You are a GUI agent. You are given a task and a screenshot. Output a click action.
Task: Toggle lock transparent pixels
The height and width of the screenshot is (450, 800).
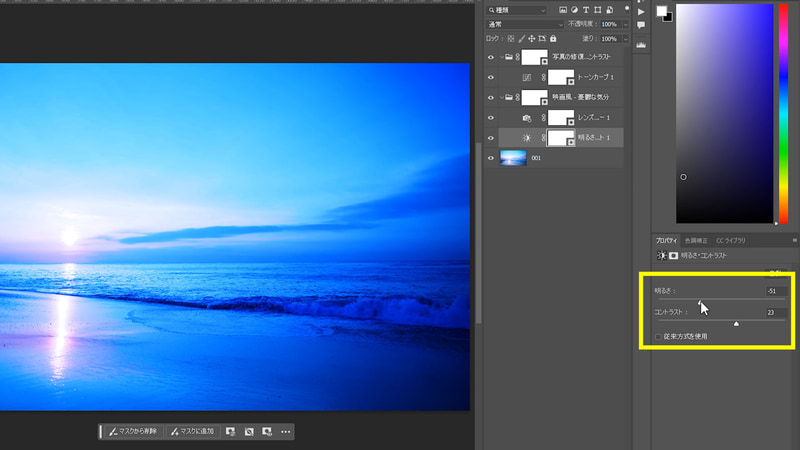pos(511,39)
